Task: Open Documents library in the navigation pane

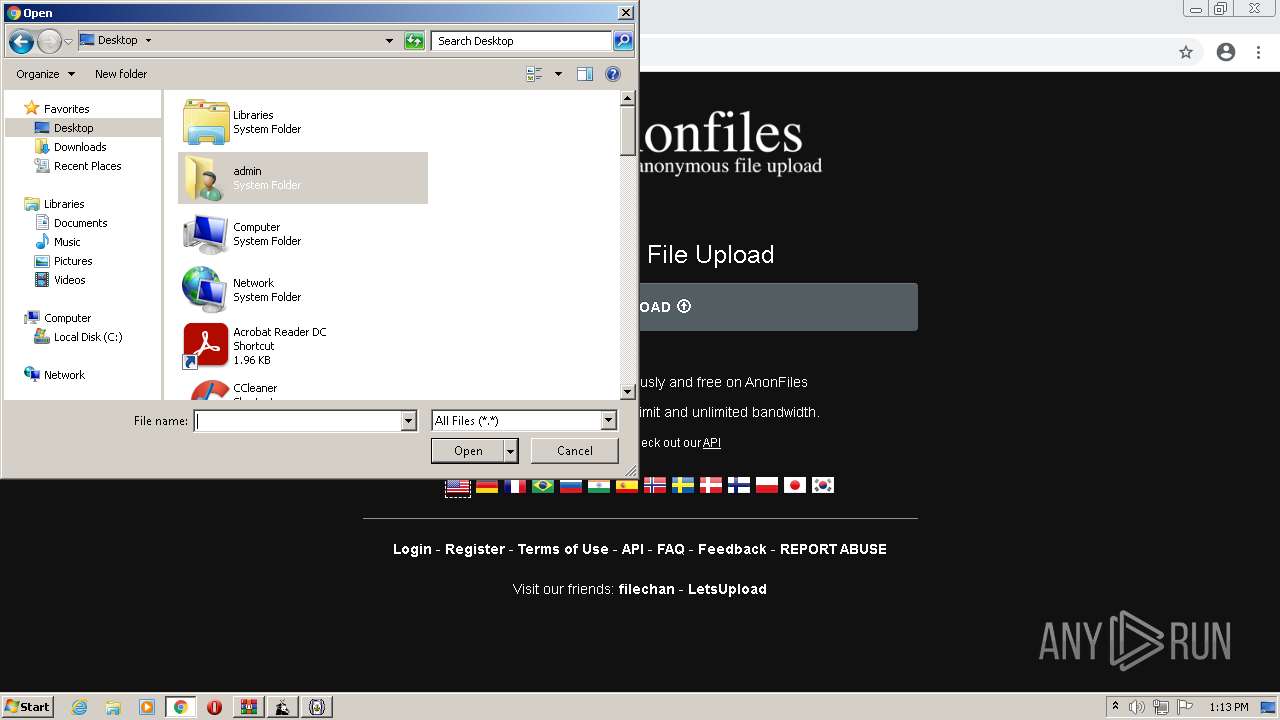Action: tap(80, 223)
